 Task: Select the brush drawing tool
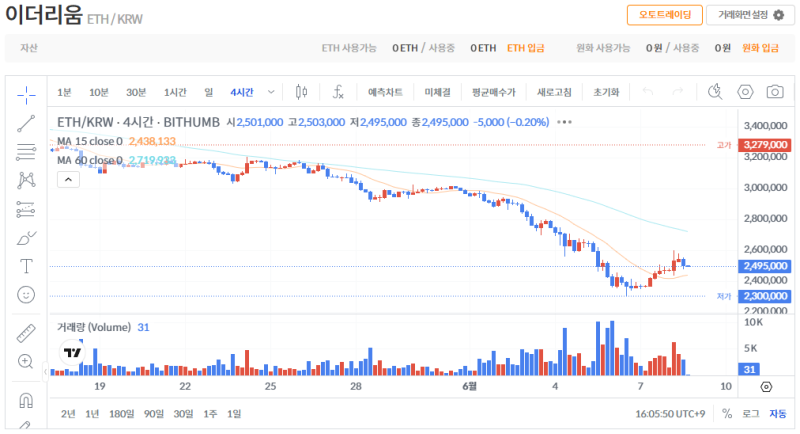coord(26,238)
